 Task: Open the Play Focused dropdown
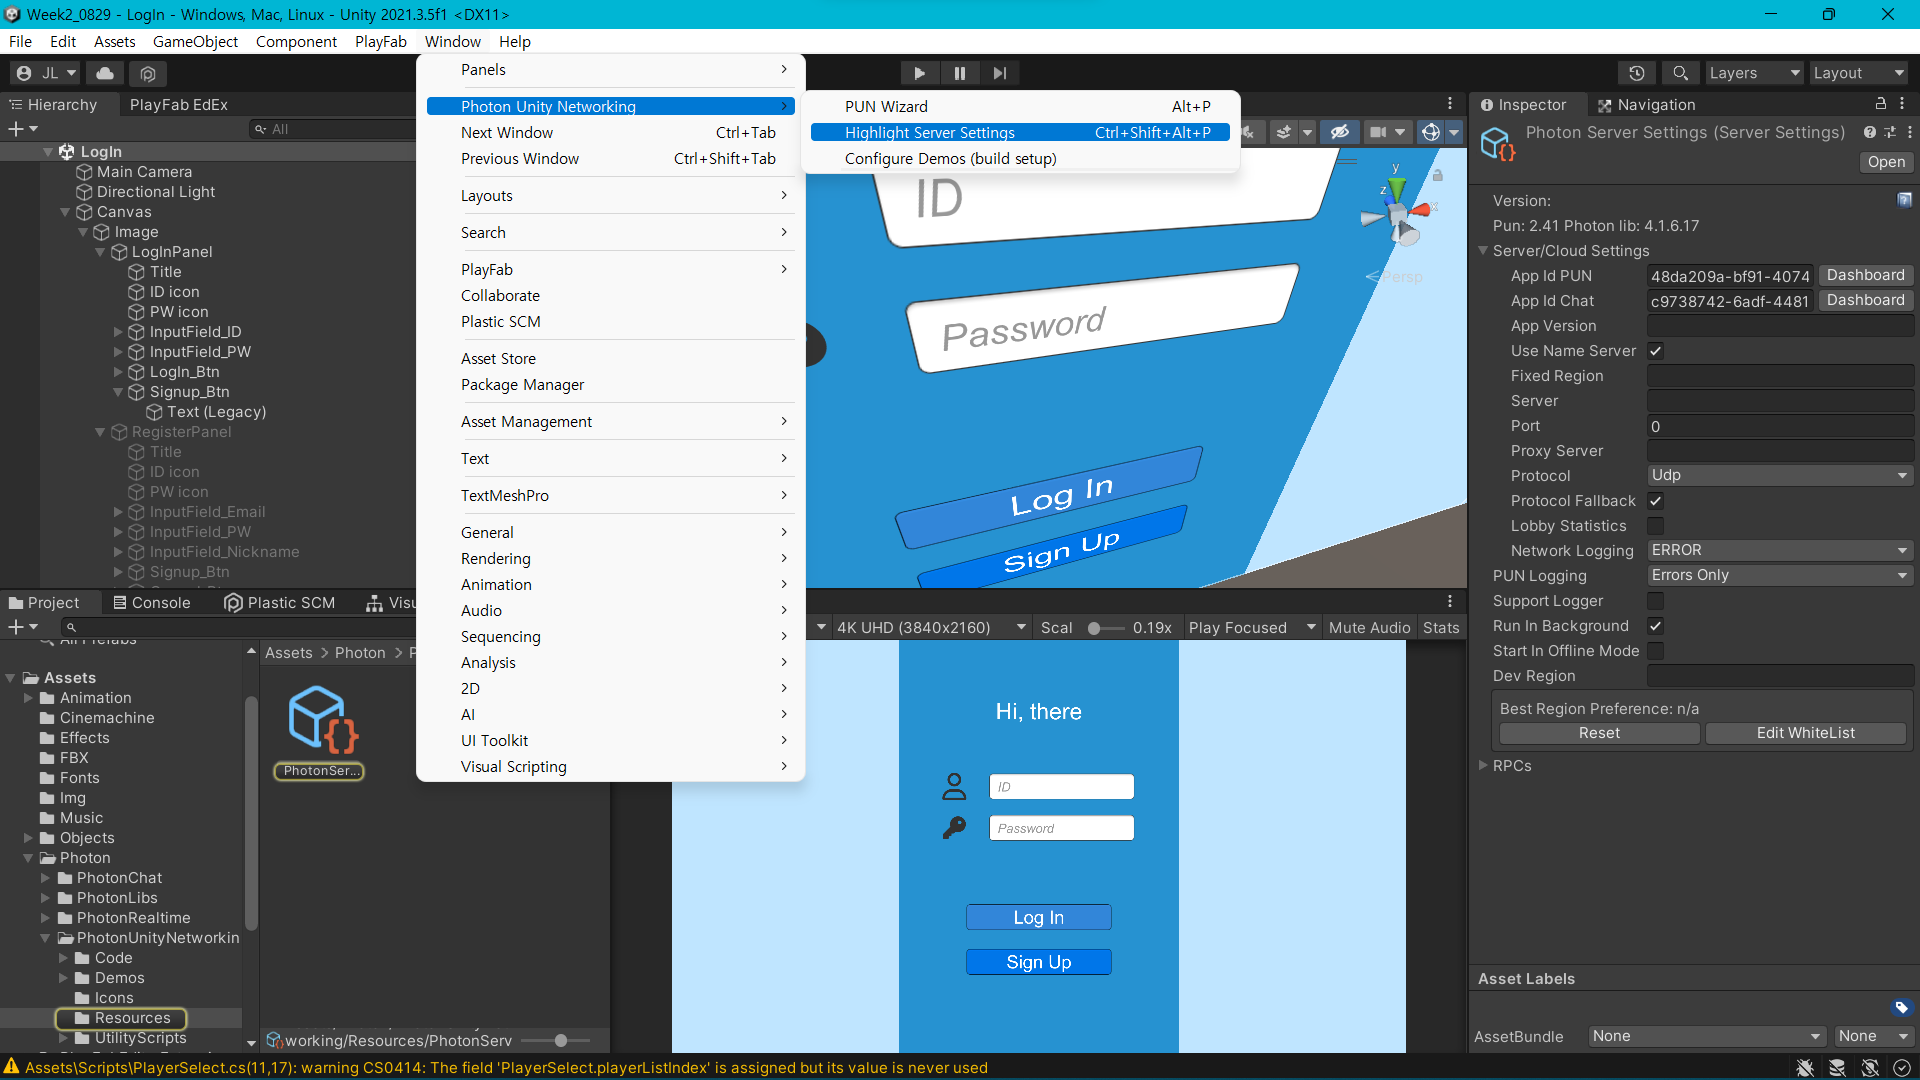(1252, 628)
